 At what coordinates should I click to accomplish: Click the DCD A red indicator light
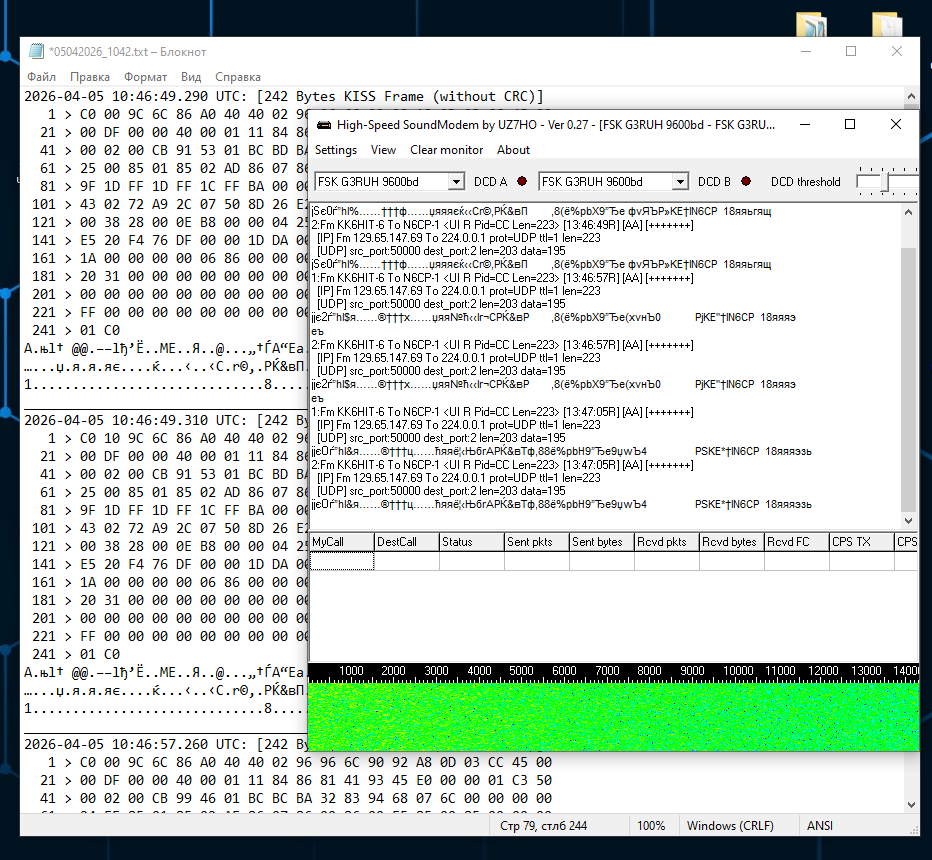(521, 182)
